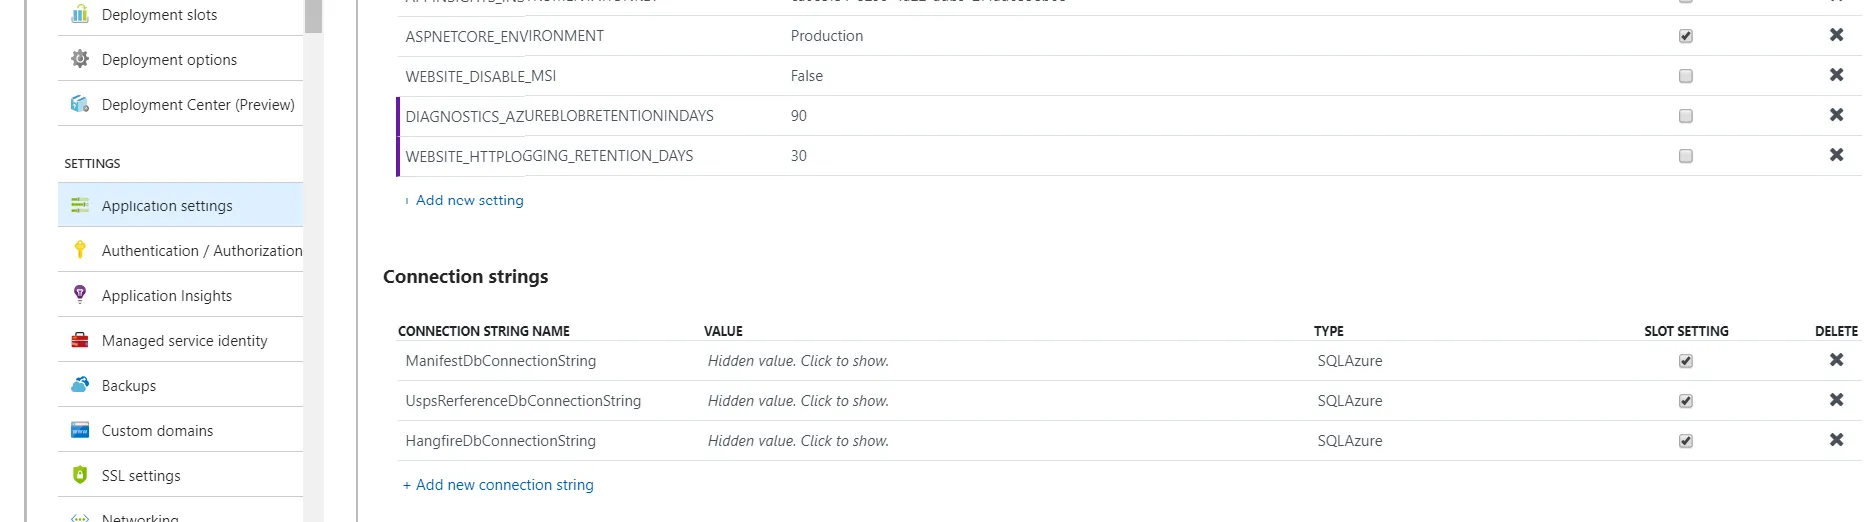
Task: Click the Backups cloud icon
Action: (80, 385)
